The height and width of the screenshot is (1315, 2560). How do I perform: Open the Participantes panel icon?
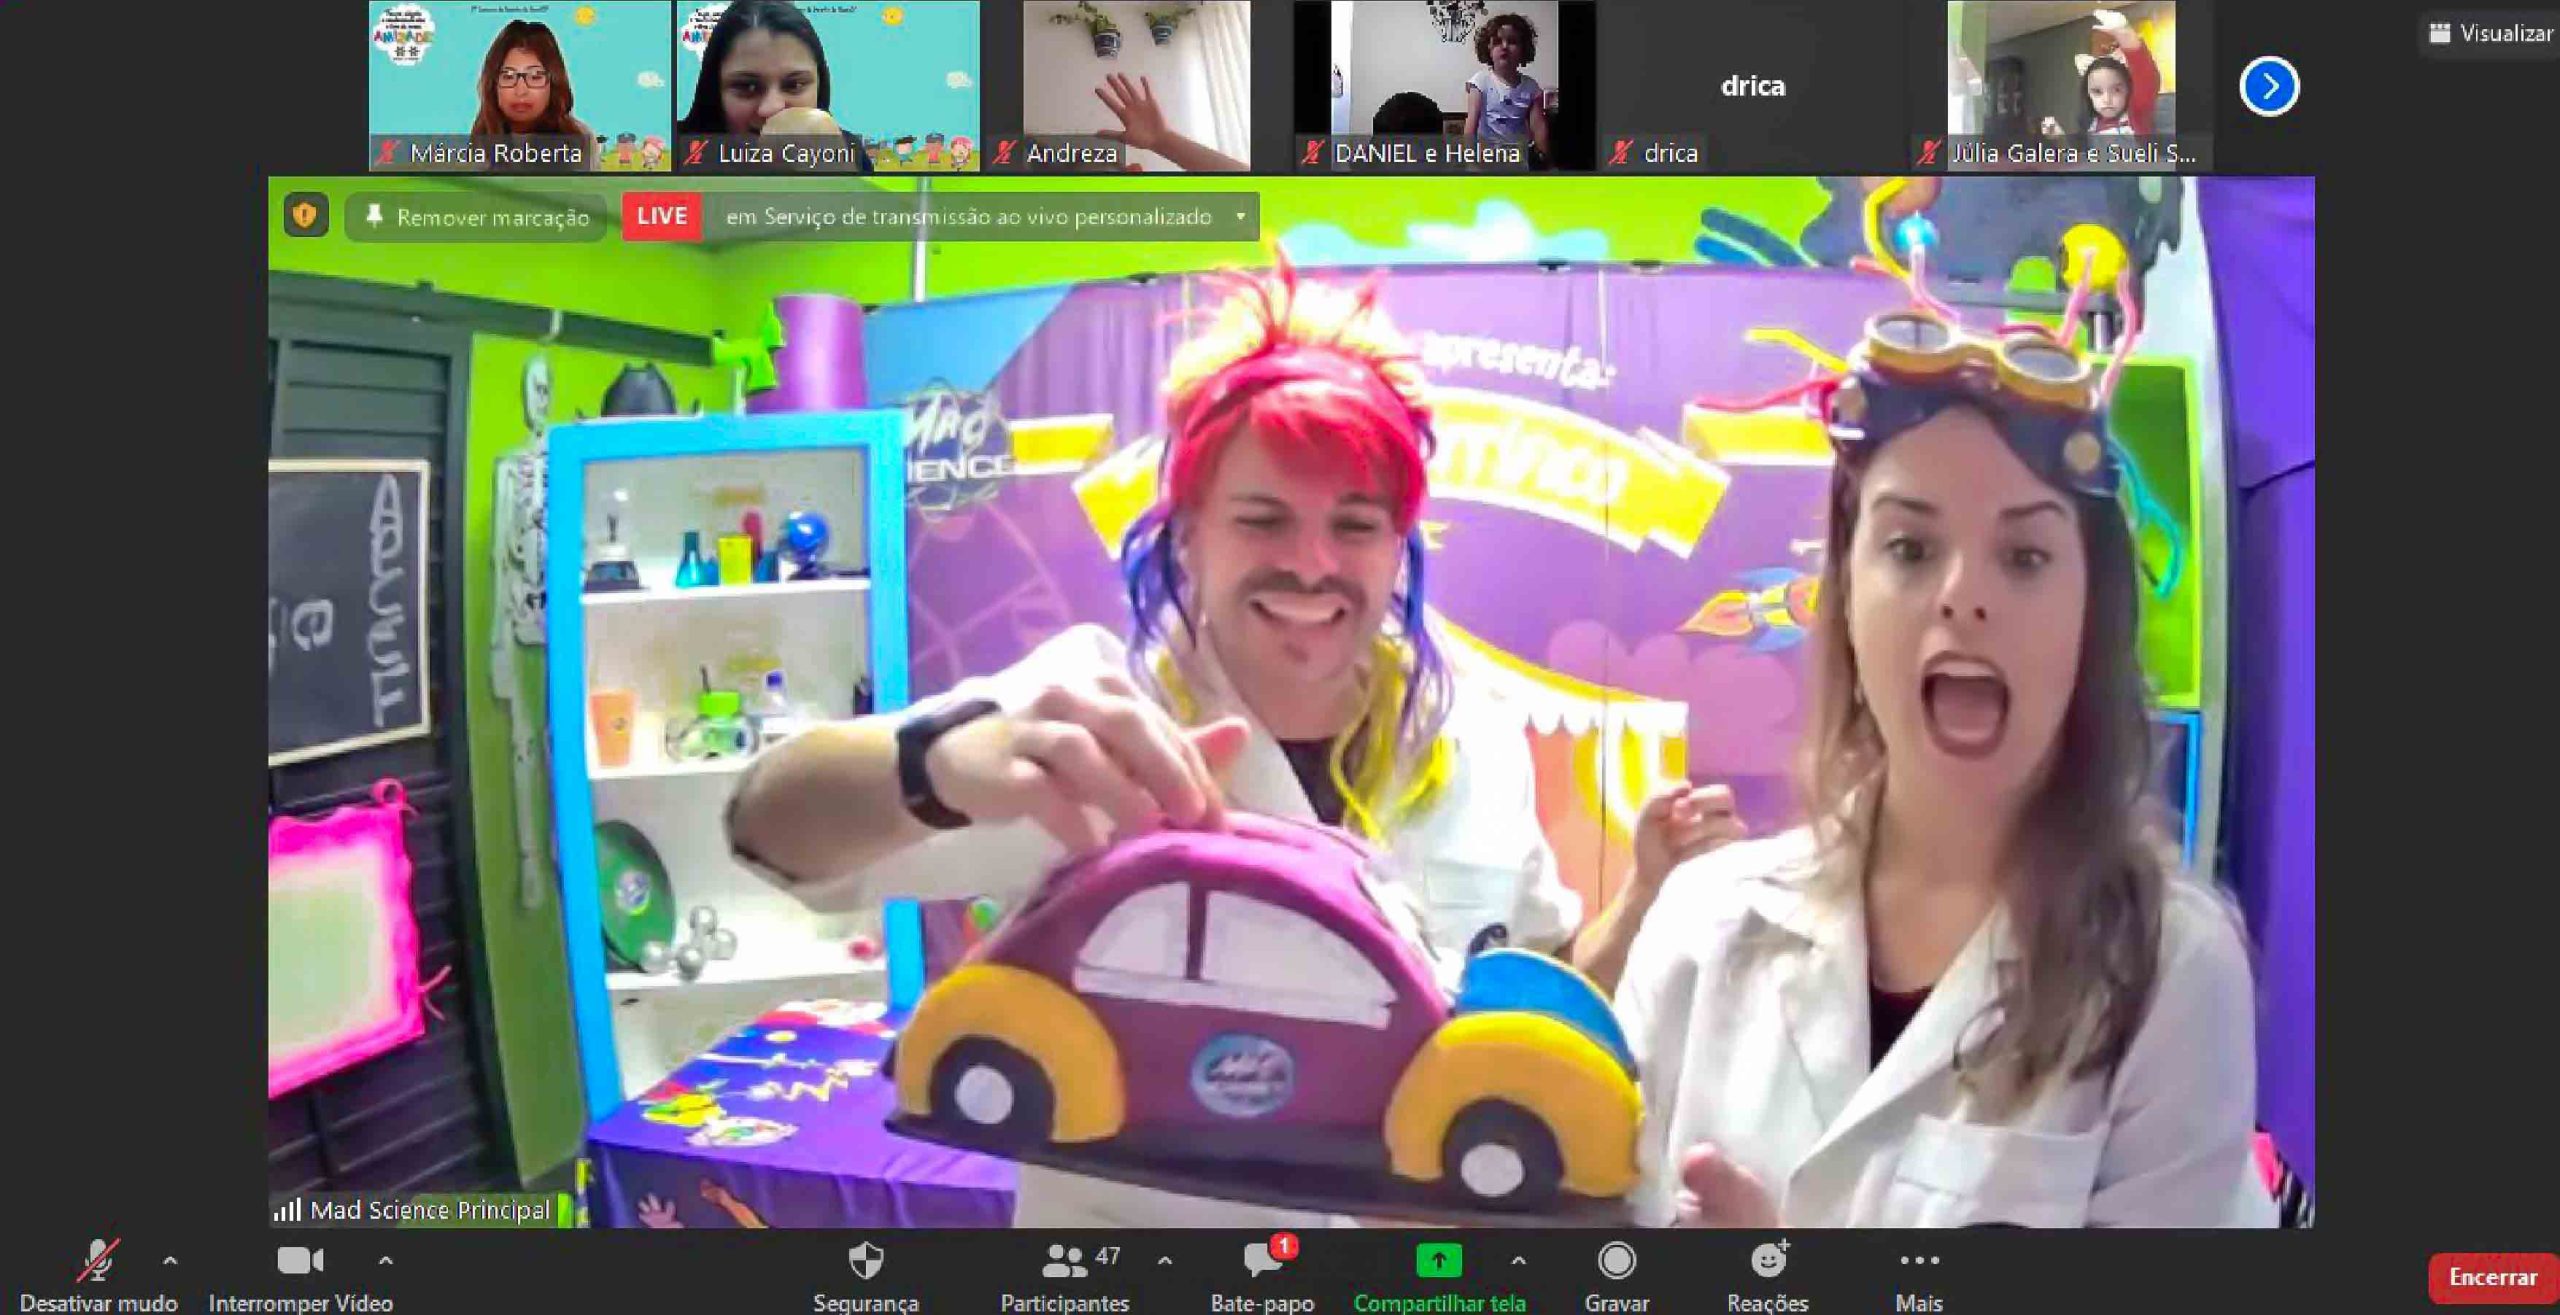tap(1064, 1261)
